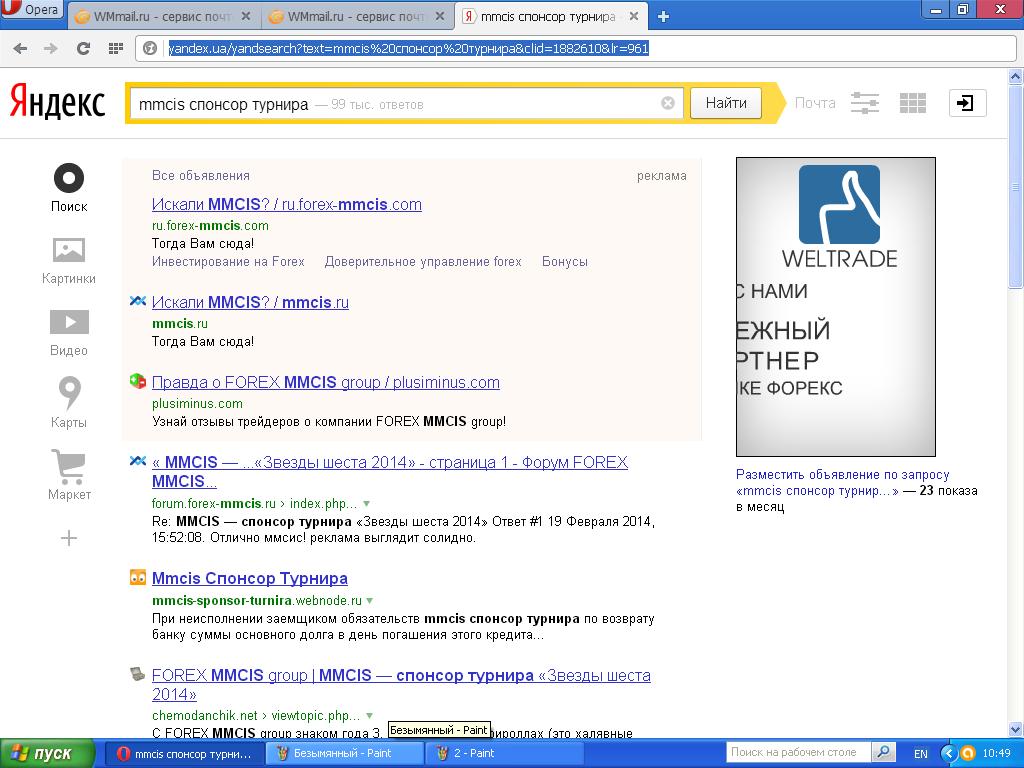The height and width of the screenshot is (768, 1024).
Task: Select the Opera mmcis taskbar button
Action: click(x=185, y=754)
